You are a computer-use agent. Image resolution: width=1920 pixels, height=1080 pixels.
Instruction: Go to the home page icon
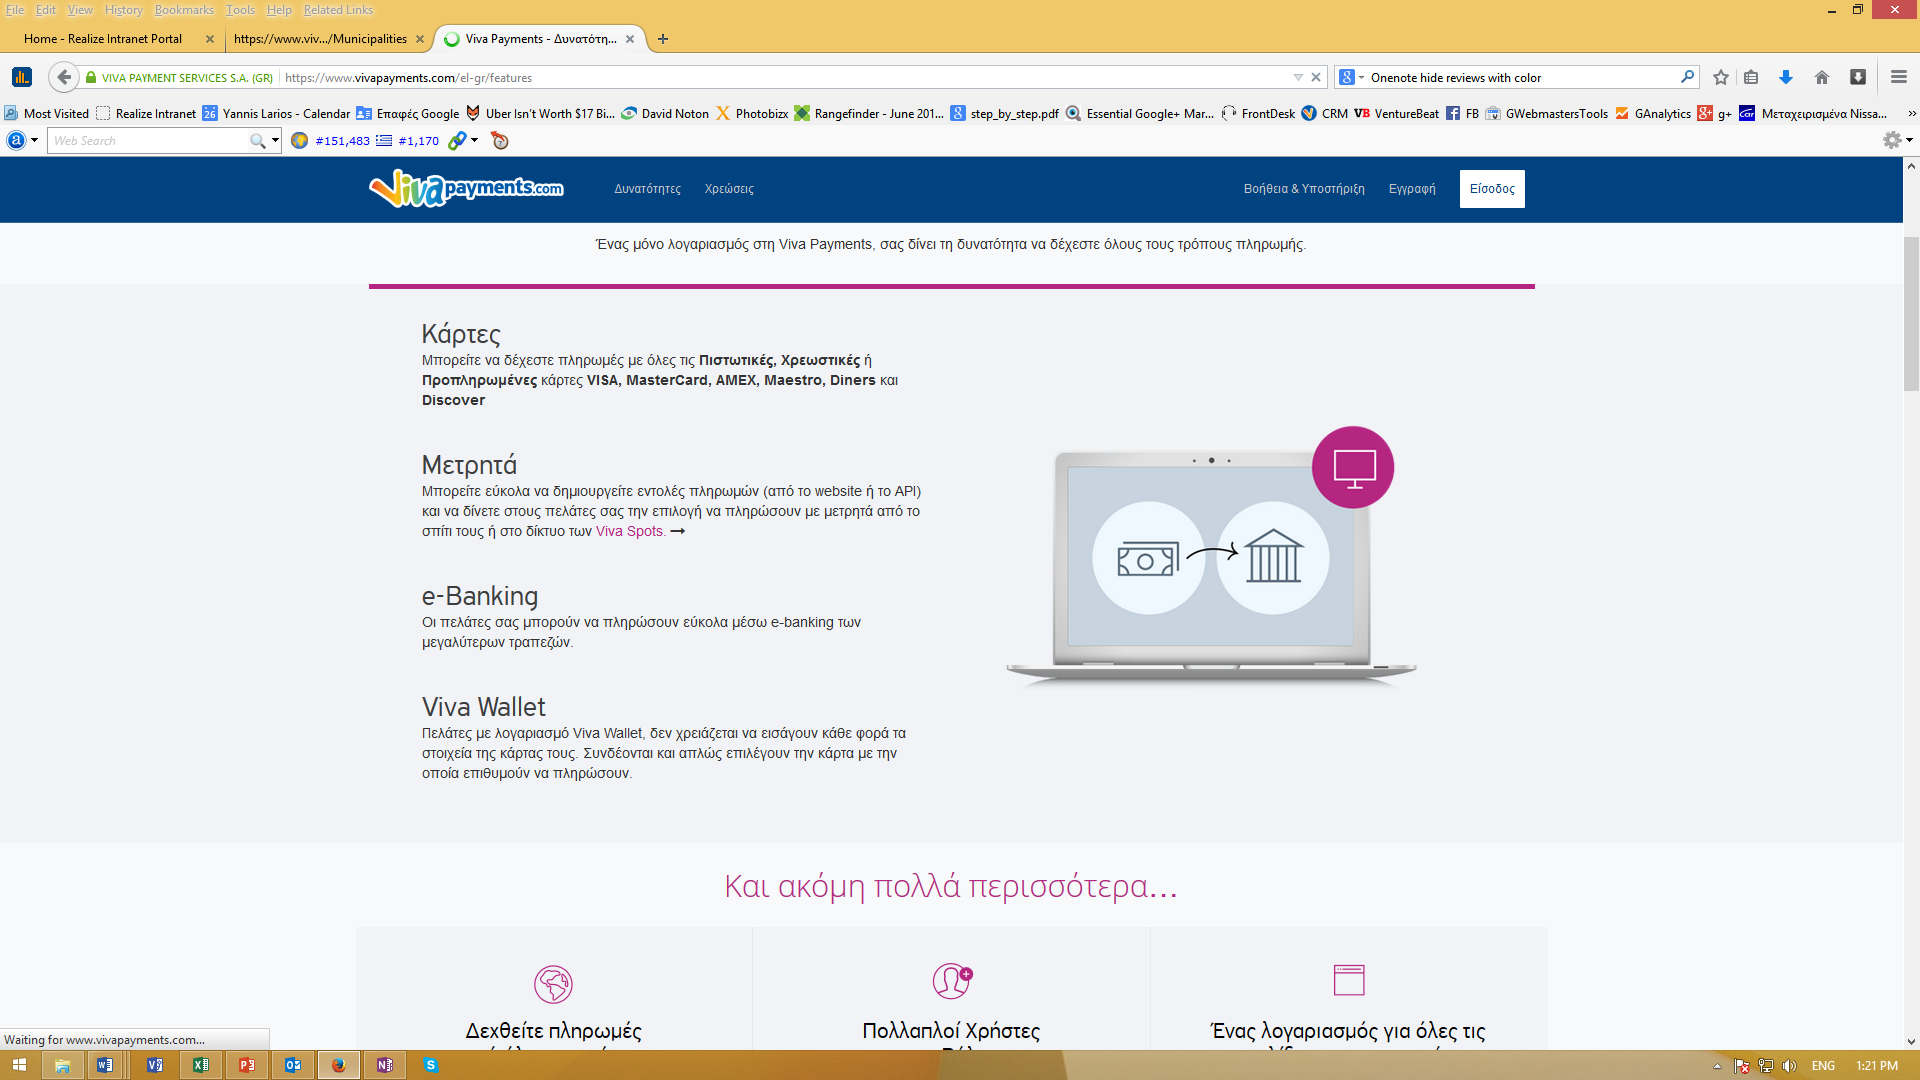(x=1822, y=77)
